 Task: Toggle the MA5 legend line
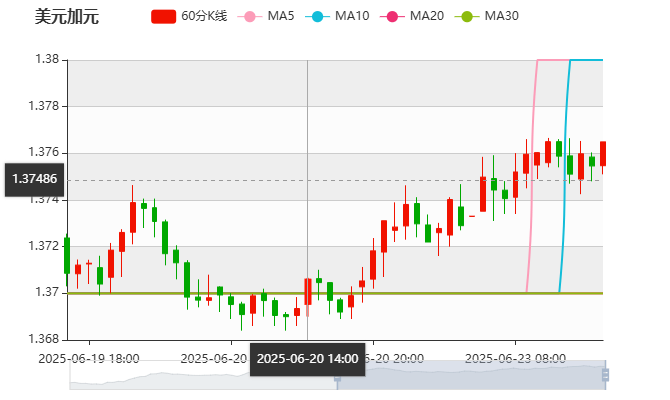pyautogui.click(x=266, y=16)
